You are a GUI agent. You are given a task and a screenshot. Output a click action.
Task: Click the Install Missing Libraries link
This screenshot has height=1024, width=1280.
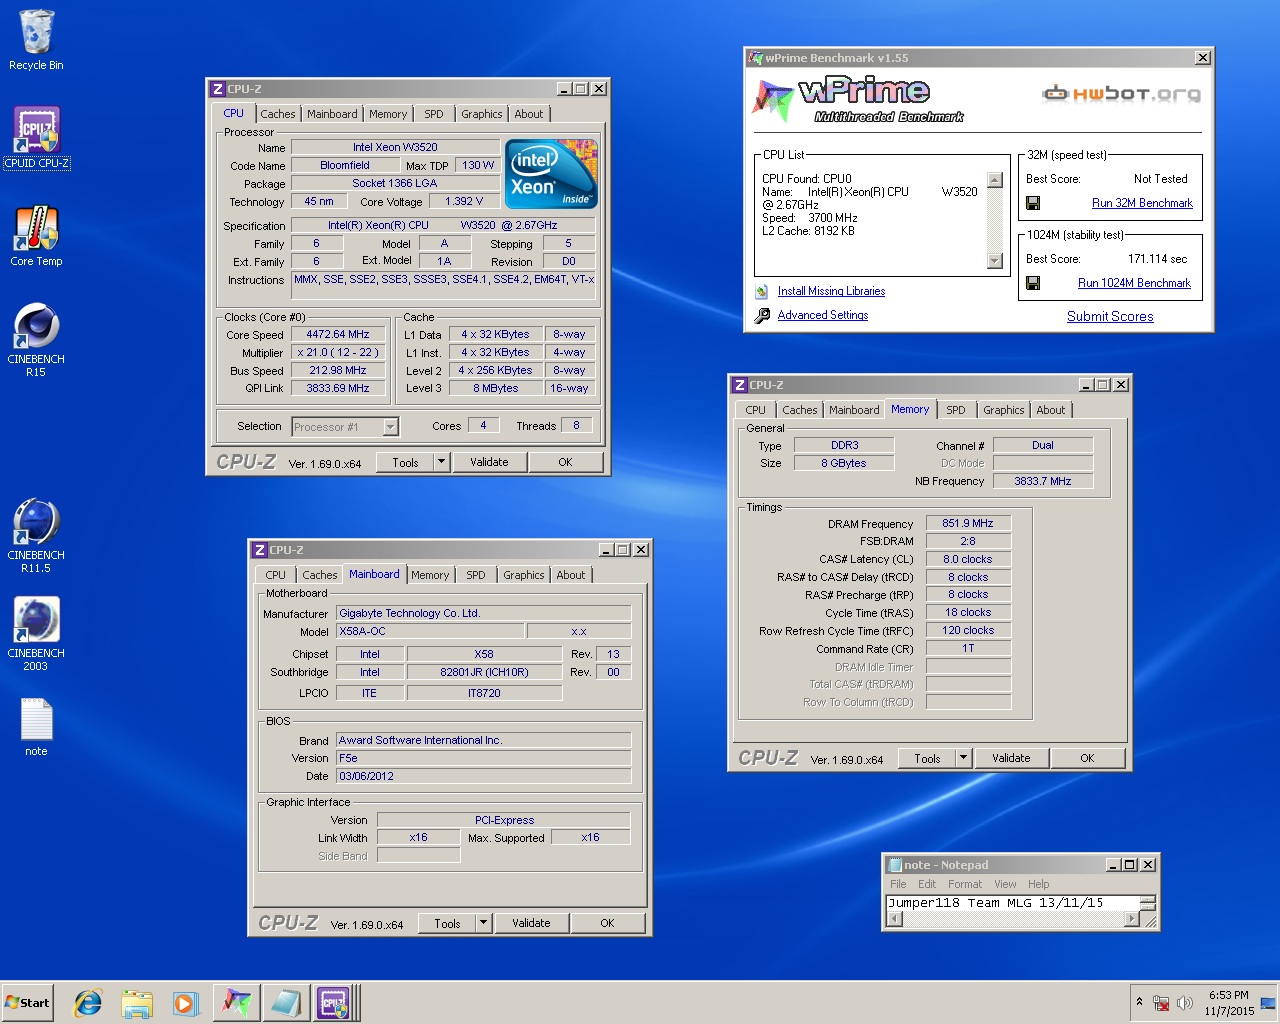pos(831,291)
